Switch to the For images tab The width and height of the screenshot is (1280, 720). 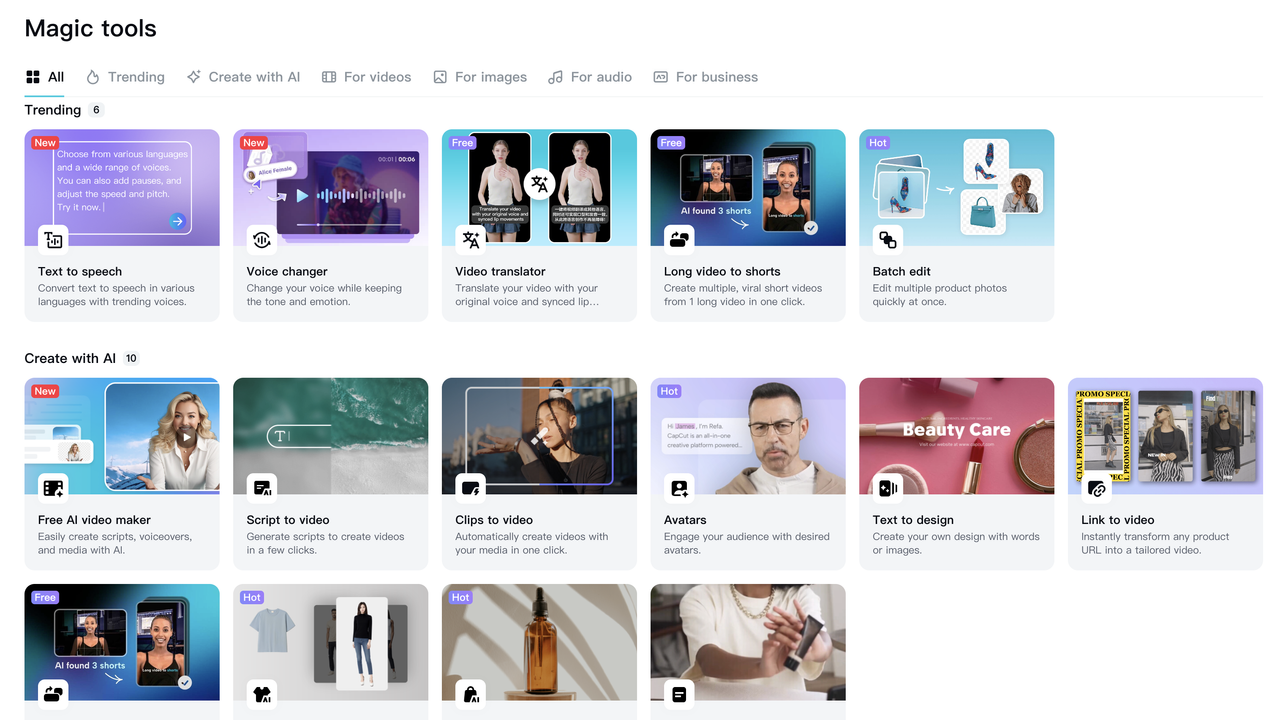[480, 77]
